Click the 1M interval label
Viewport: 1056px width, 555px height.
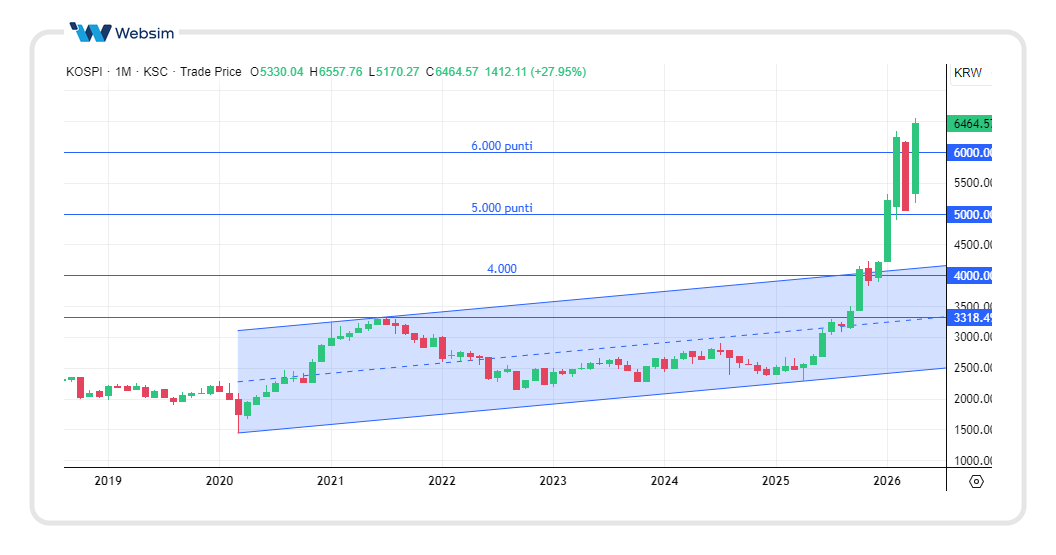[x=123, y=72]
